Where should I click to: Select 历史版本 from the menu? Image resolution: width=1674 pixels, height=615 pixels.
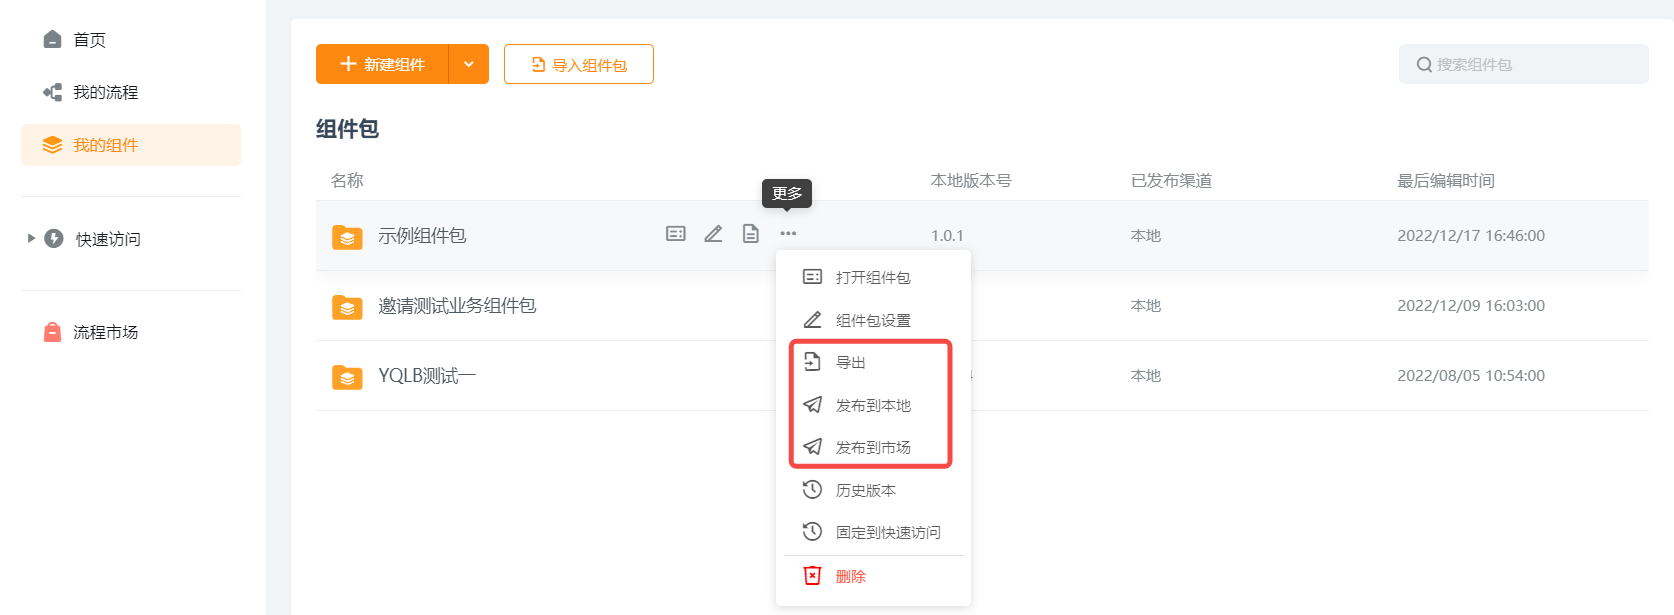coord(865,490)
